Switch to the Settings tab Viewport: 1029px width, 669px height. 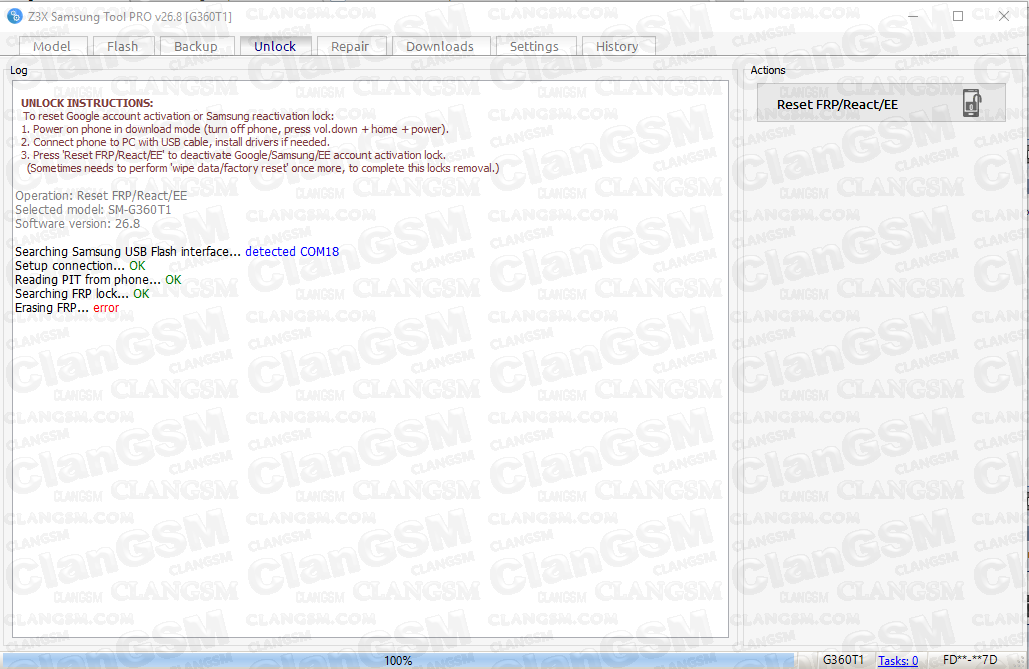click(x=534, y=46)
